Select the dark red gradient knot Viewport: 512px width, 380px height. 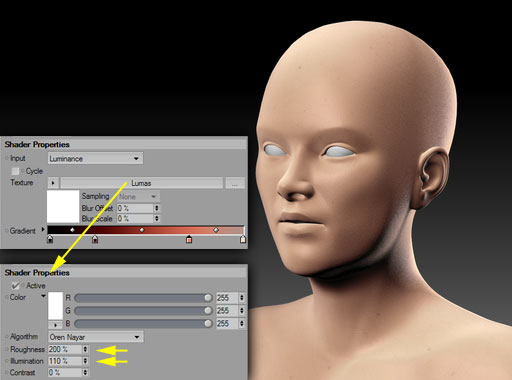click(x=95, y=239)
